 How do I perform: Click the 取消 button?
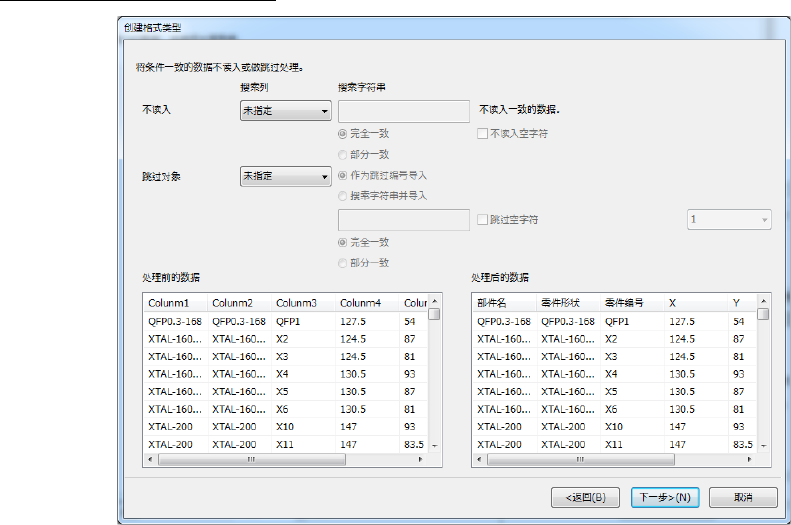pos(743,497)
